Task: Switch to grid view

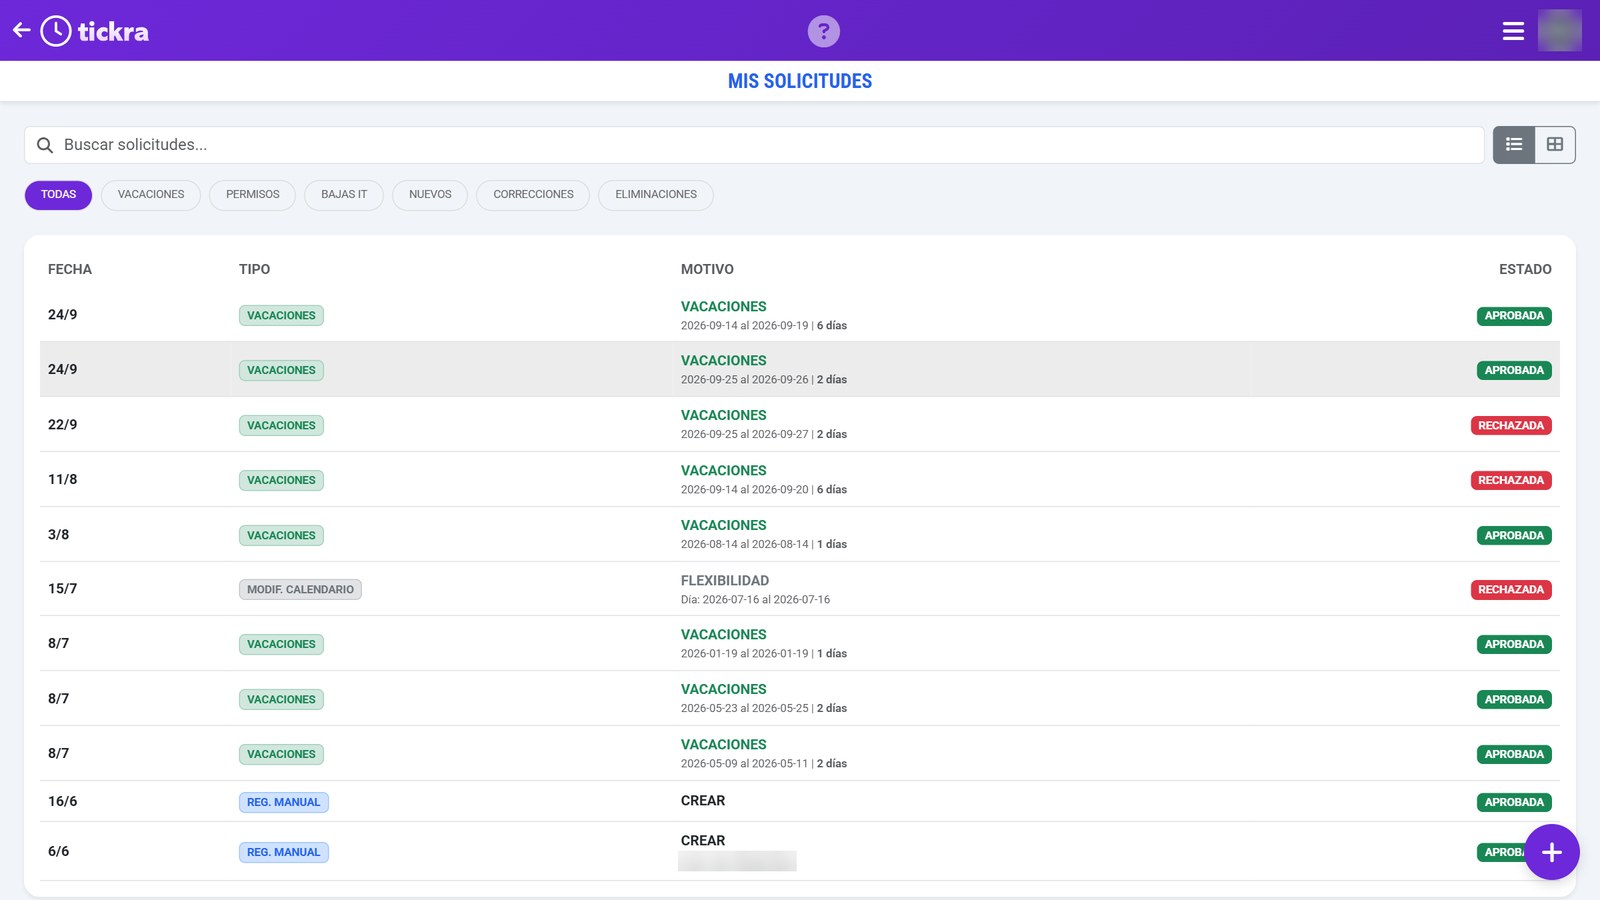Action: 1555,145
